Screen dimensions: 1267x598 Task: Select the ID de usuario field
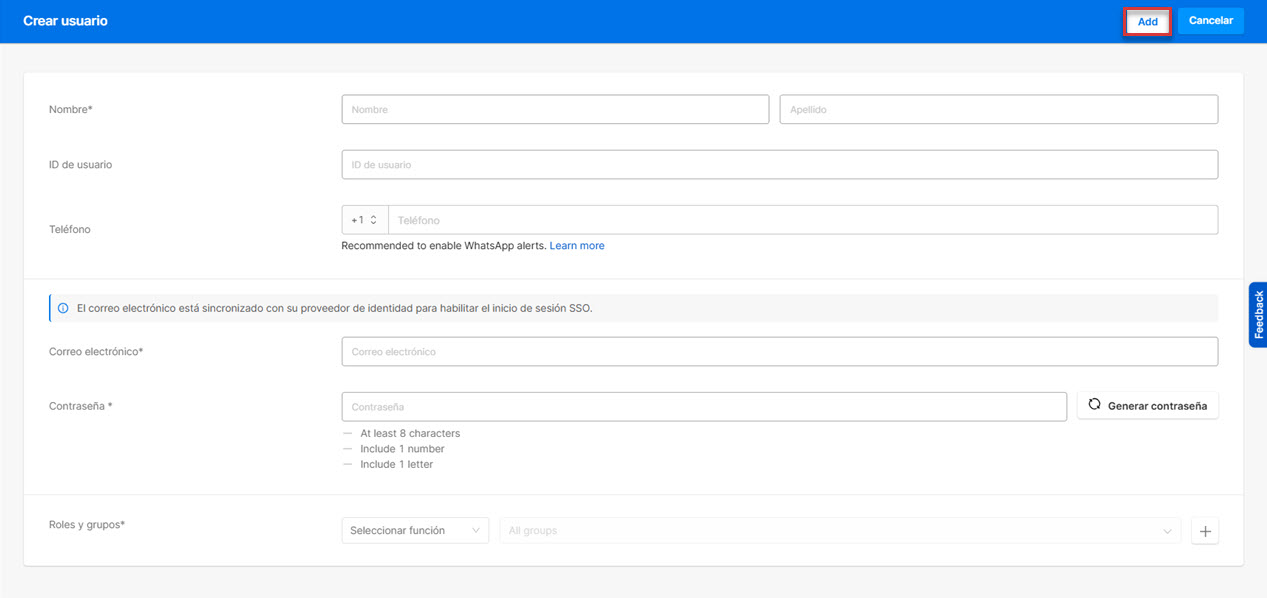pyautogui.click(x=780, y=165)
